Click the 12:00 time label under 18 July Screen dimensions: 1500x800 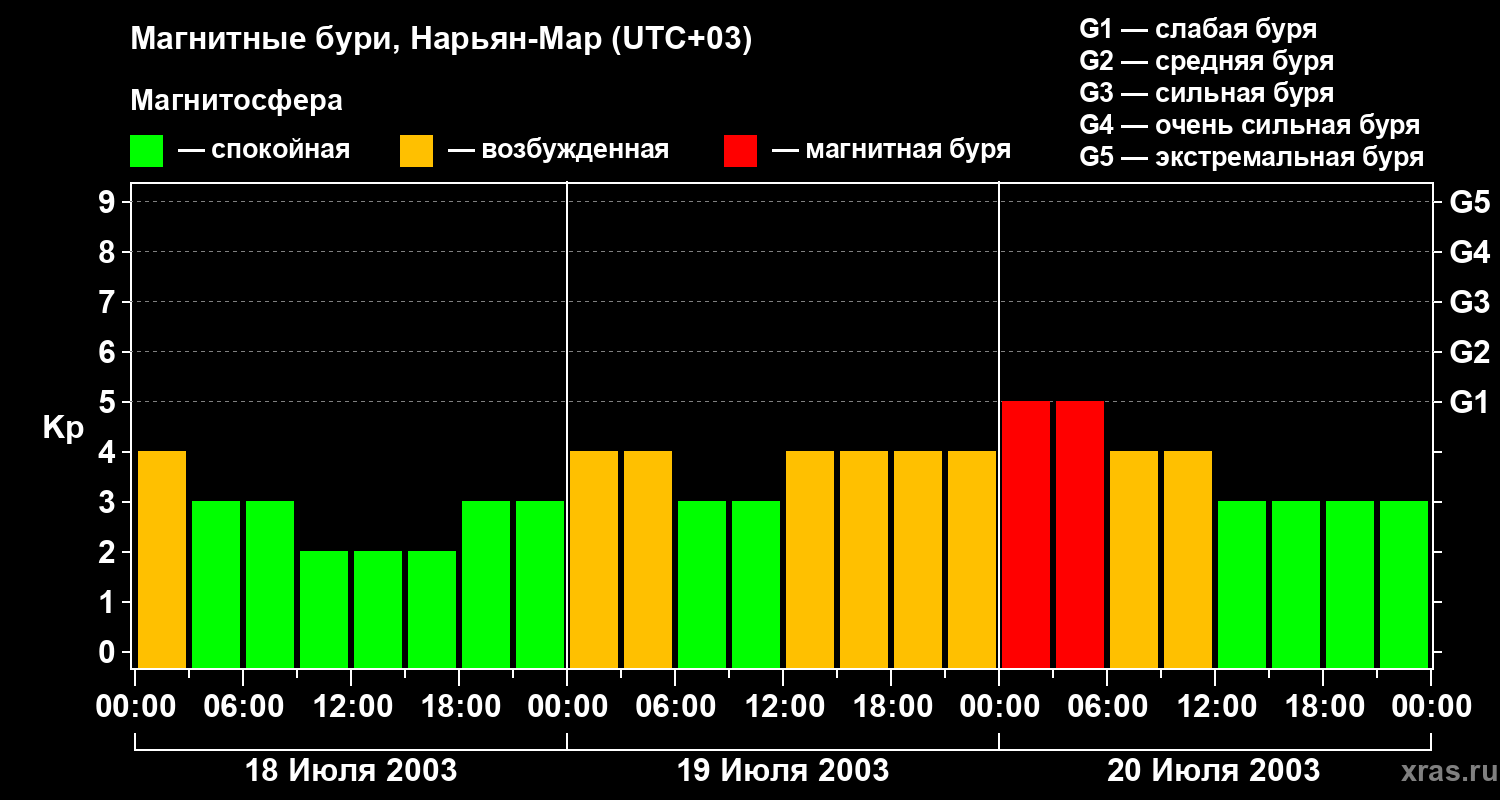(x=351, y=707)
